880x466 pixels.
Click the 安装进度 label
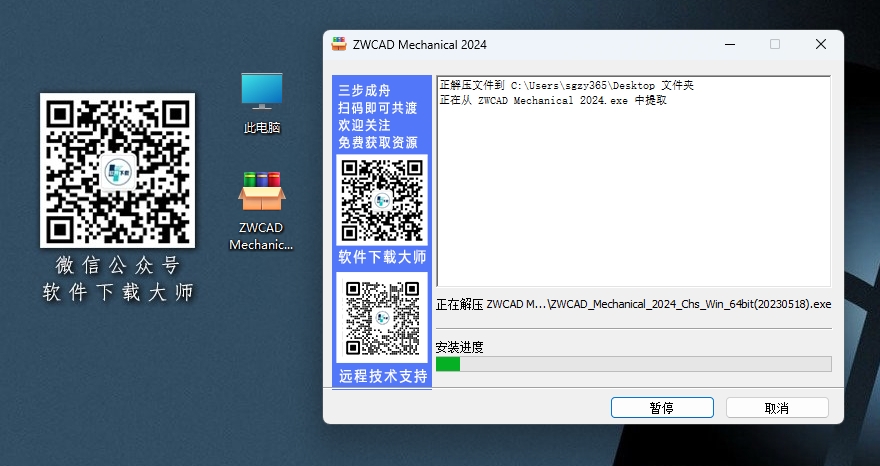pos(460,348)
